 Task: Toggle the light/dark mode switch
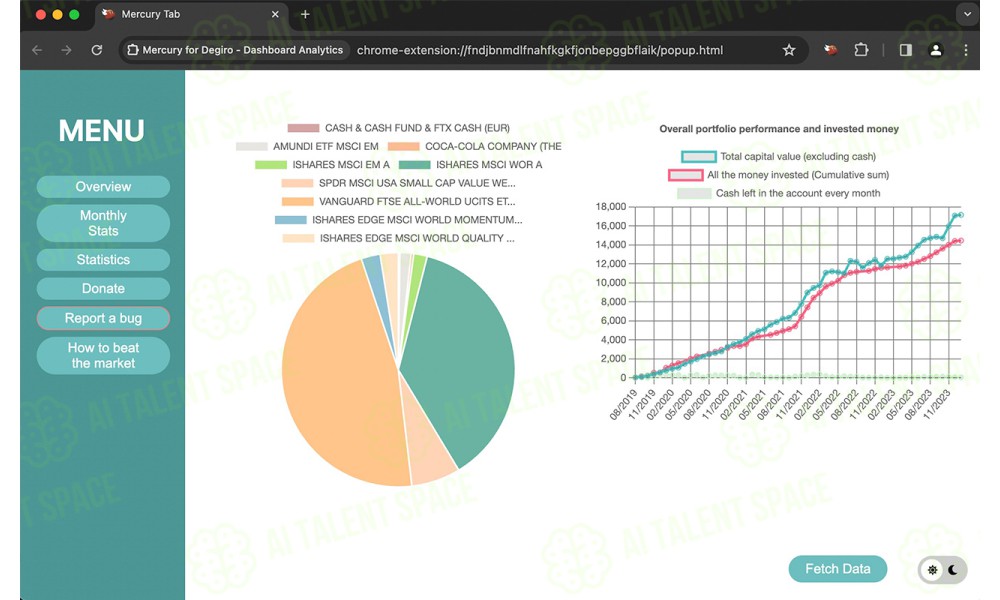(x=943, y=569)
